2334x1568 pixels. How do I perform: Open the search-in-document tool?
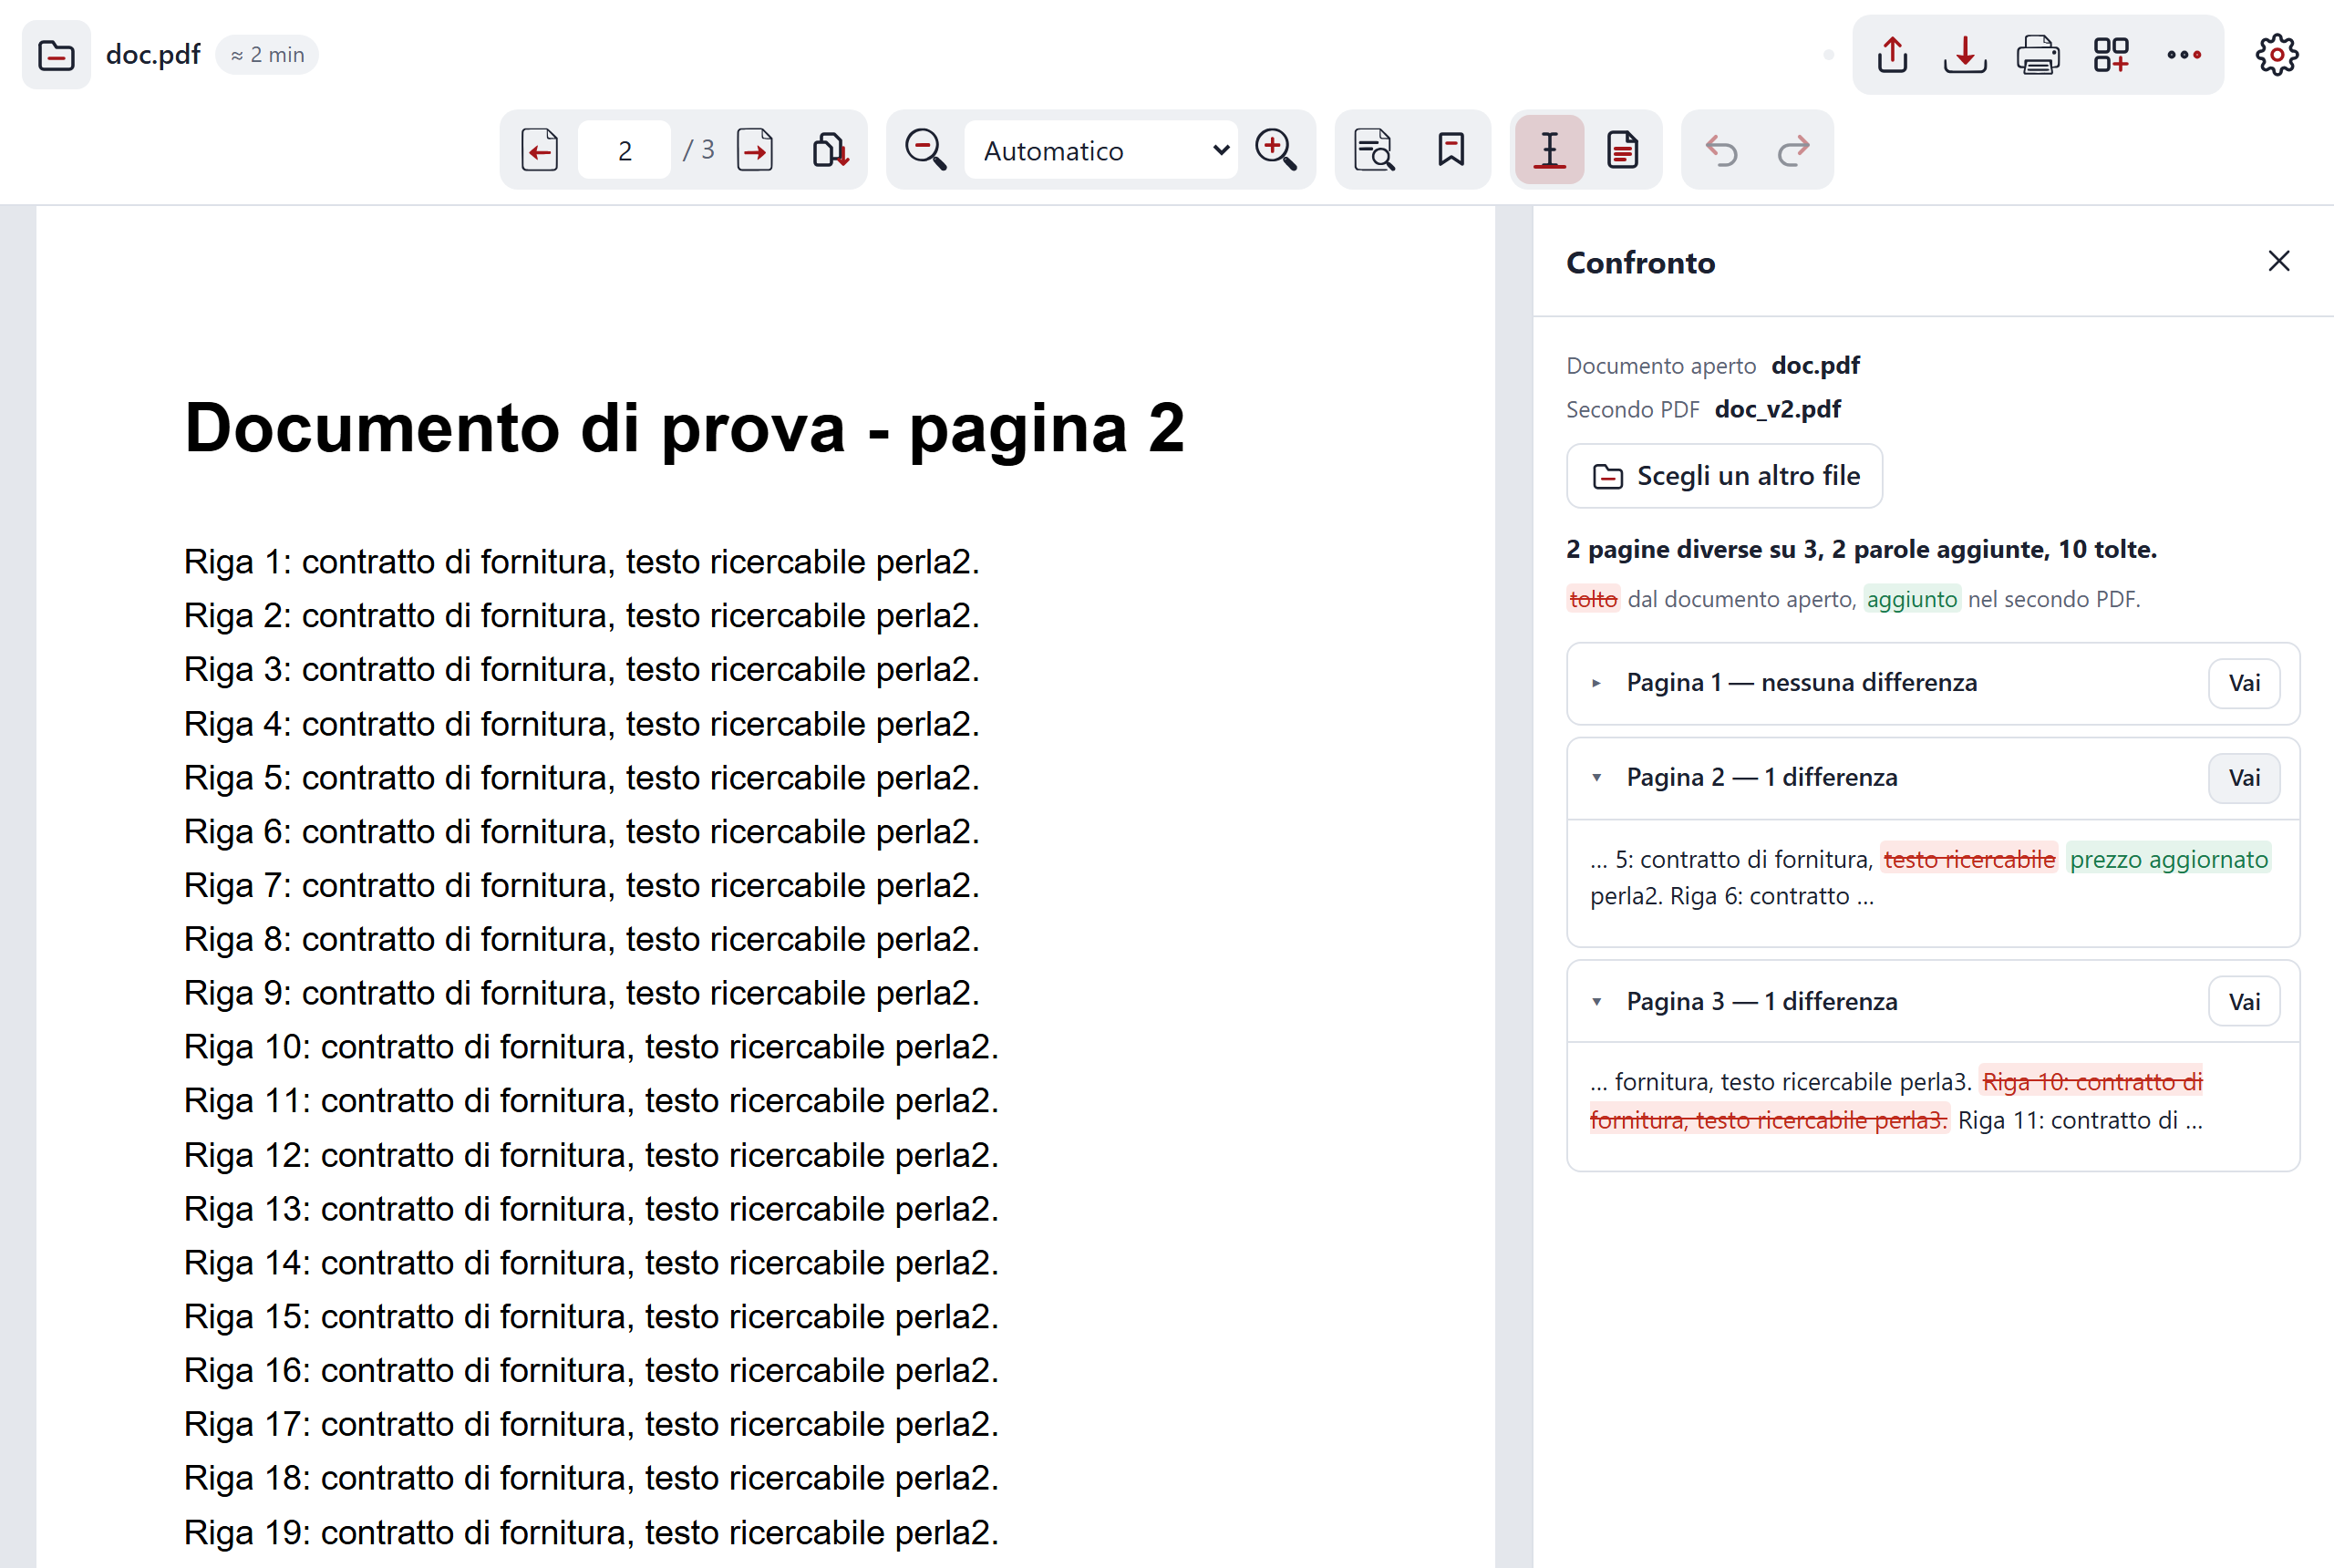(1374, 150)
